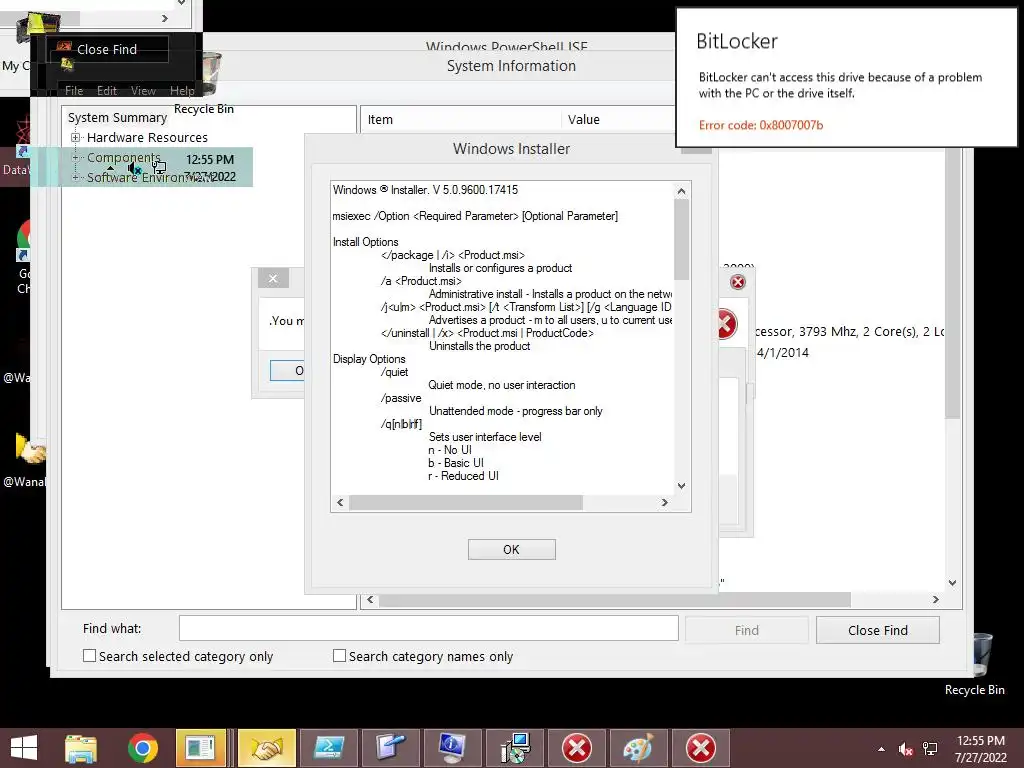Open View menu in System Information
This screenshot has height=768, width=1024.
point(143,91)
